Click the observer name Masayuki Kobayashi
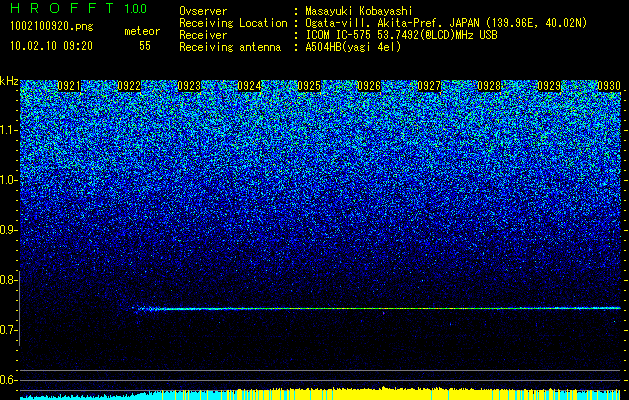The width and height of the screenshot is (629, 400). coord(359,12)
